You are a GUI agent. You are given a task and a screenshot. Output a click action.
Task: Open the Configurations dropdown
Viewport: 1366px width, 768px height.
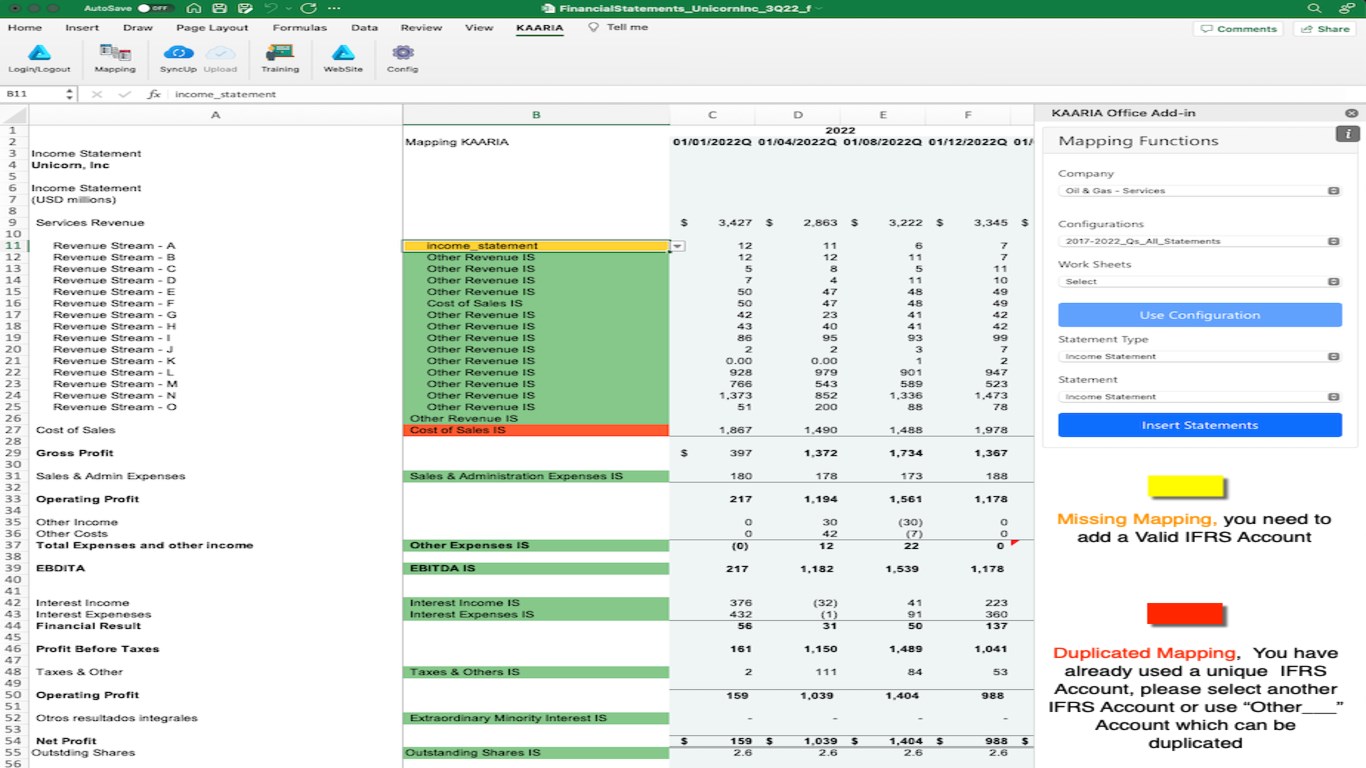(x=1200, y=241)
